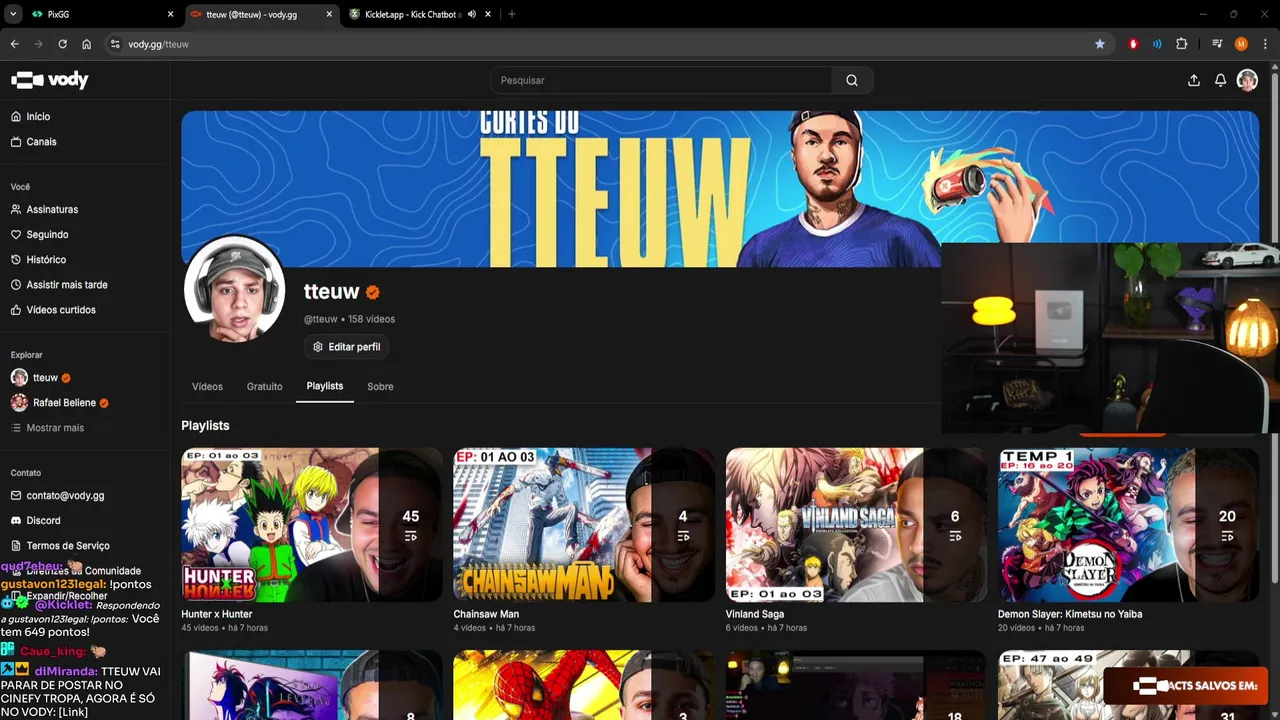Click Editar perfil button
The height and width of the screenshot is (720, 1280).
346,347
